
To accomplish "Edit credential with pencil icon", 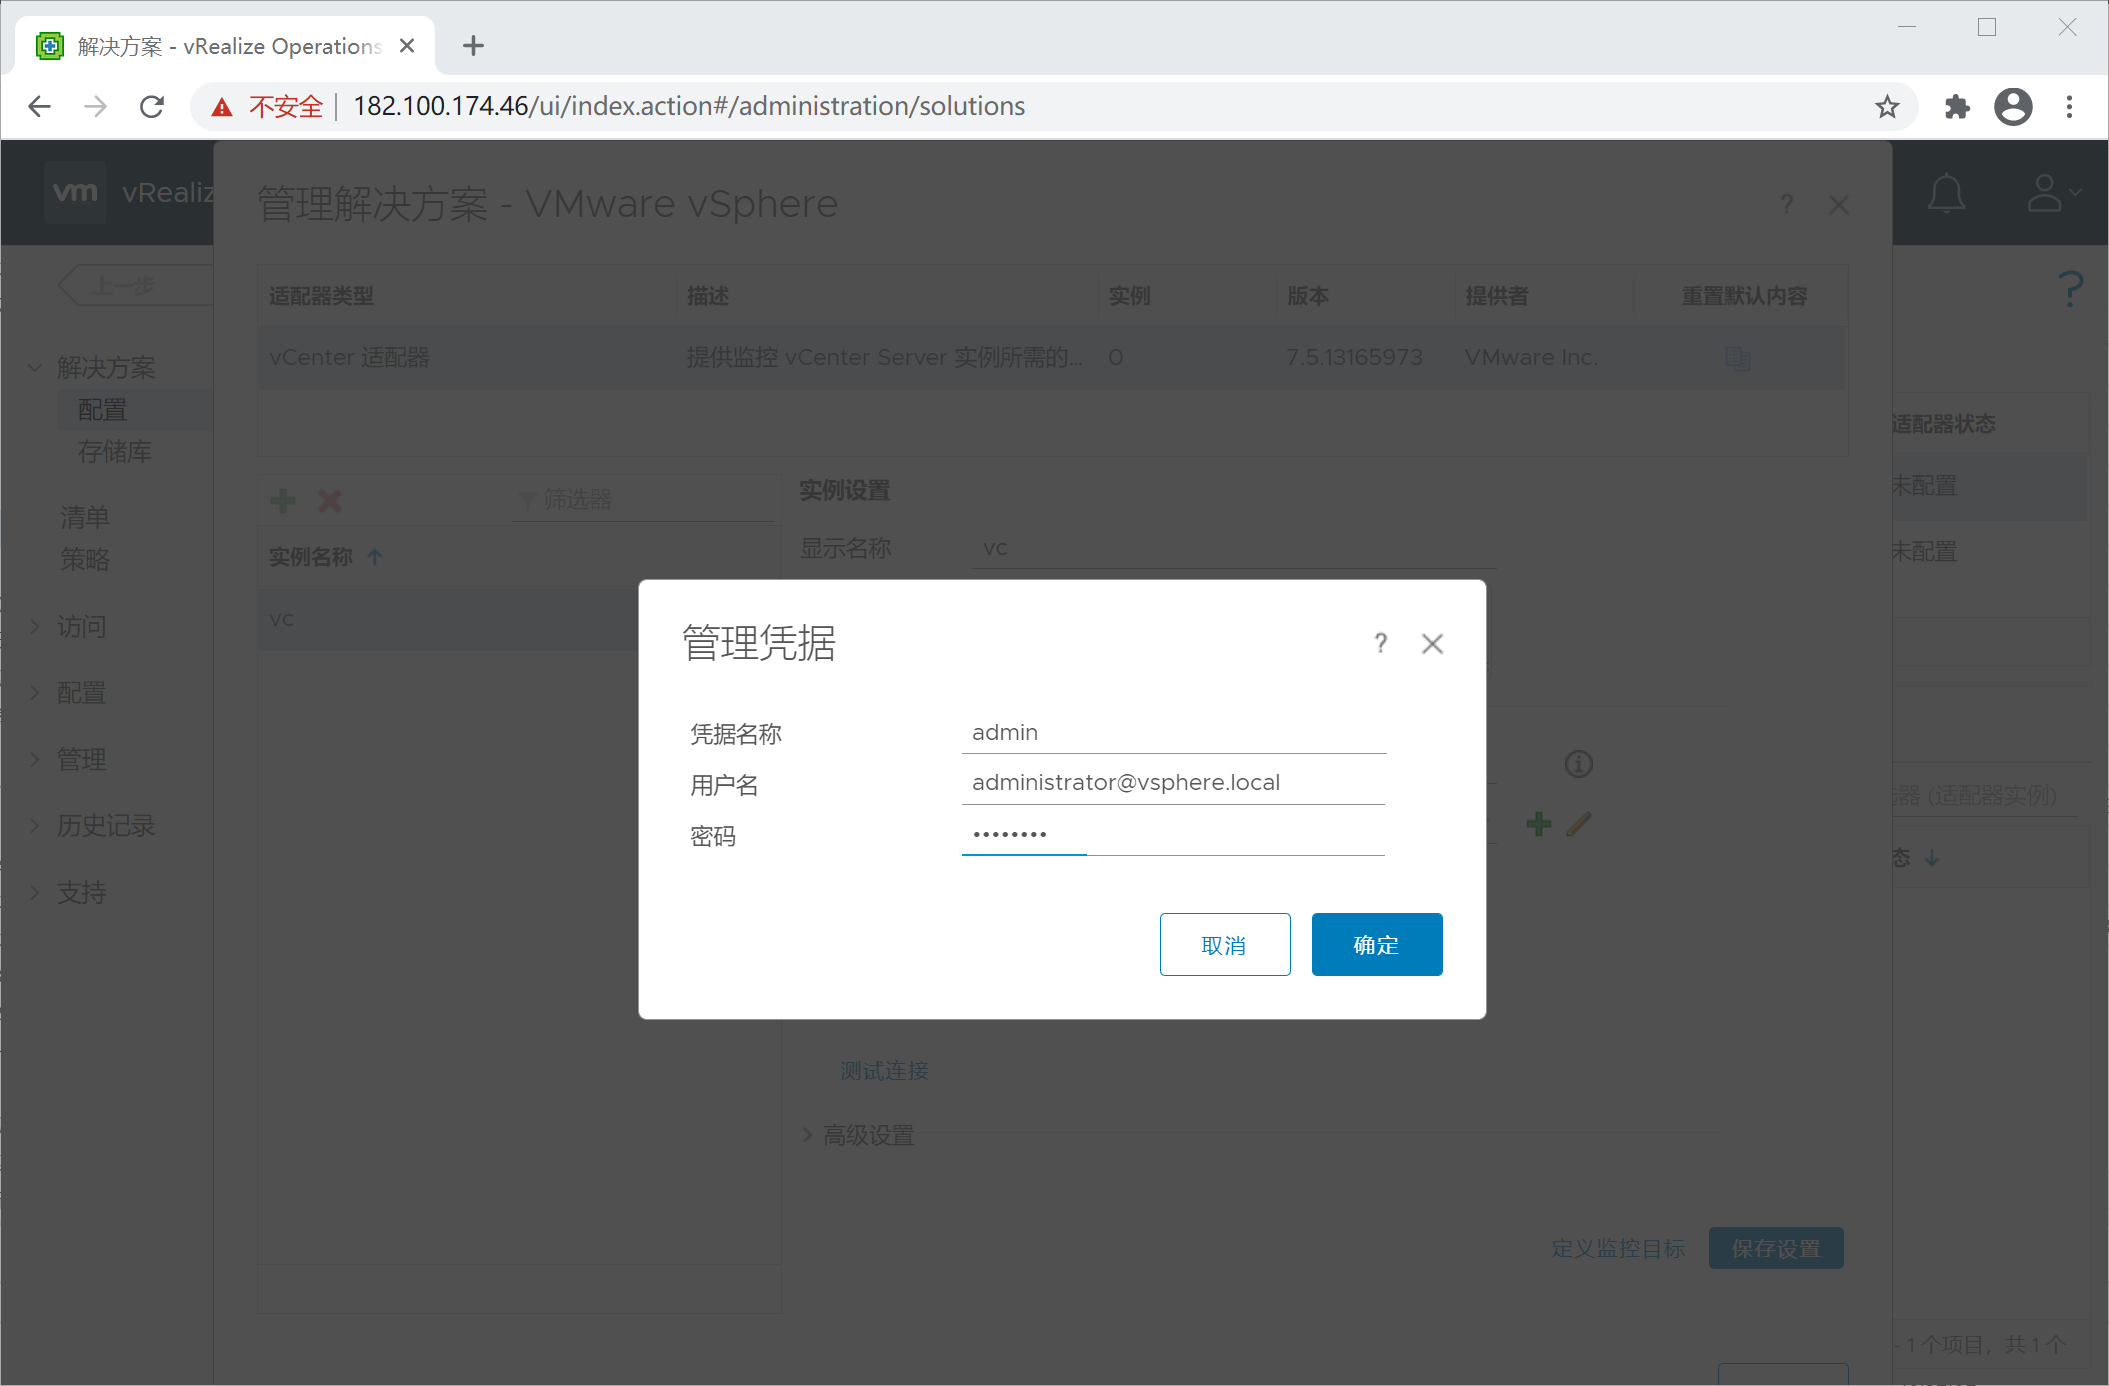I will [x=1579, y=824].
